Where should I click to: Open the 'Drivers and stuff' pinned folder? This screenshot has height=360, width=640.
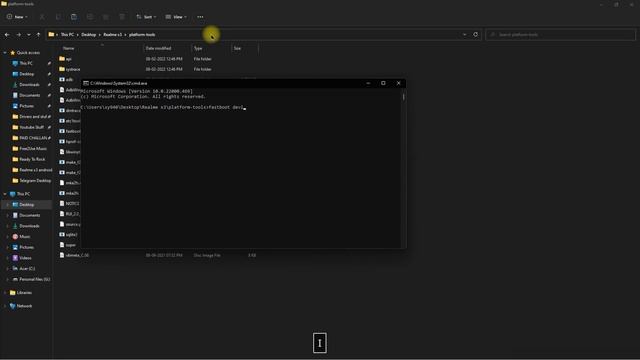click(33, 116)
